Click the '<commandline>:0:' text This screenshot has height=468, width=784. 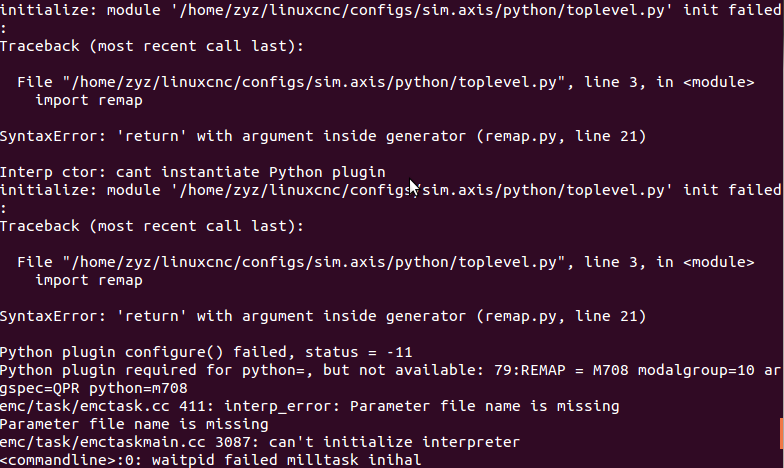(x=71, y=460)
